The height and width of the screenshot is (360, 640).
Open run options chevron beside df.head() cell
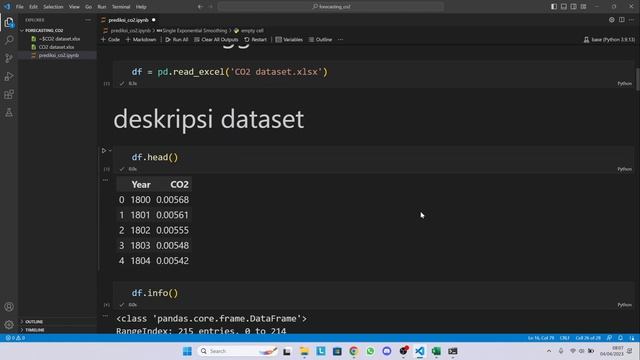point(110,151)
